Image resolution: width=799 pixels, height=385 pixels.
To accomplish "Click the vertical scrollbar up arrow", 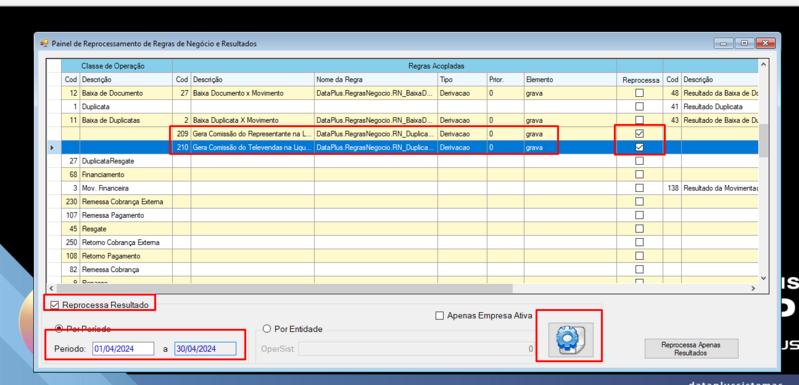I will coord(763,65).
